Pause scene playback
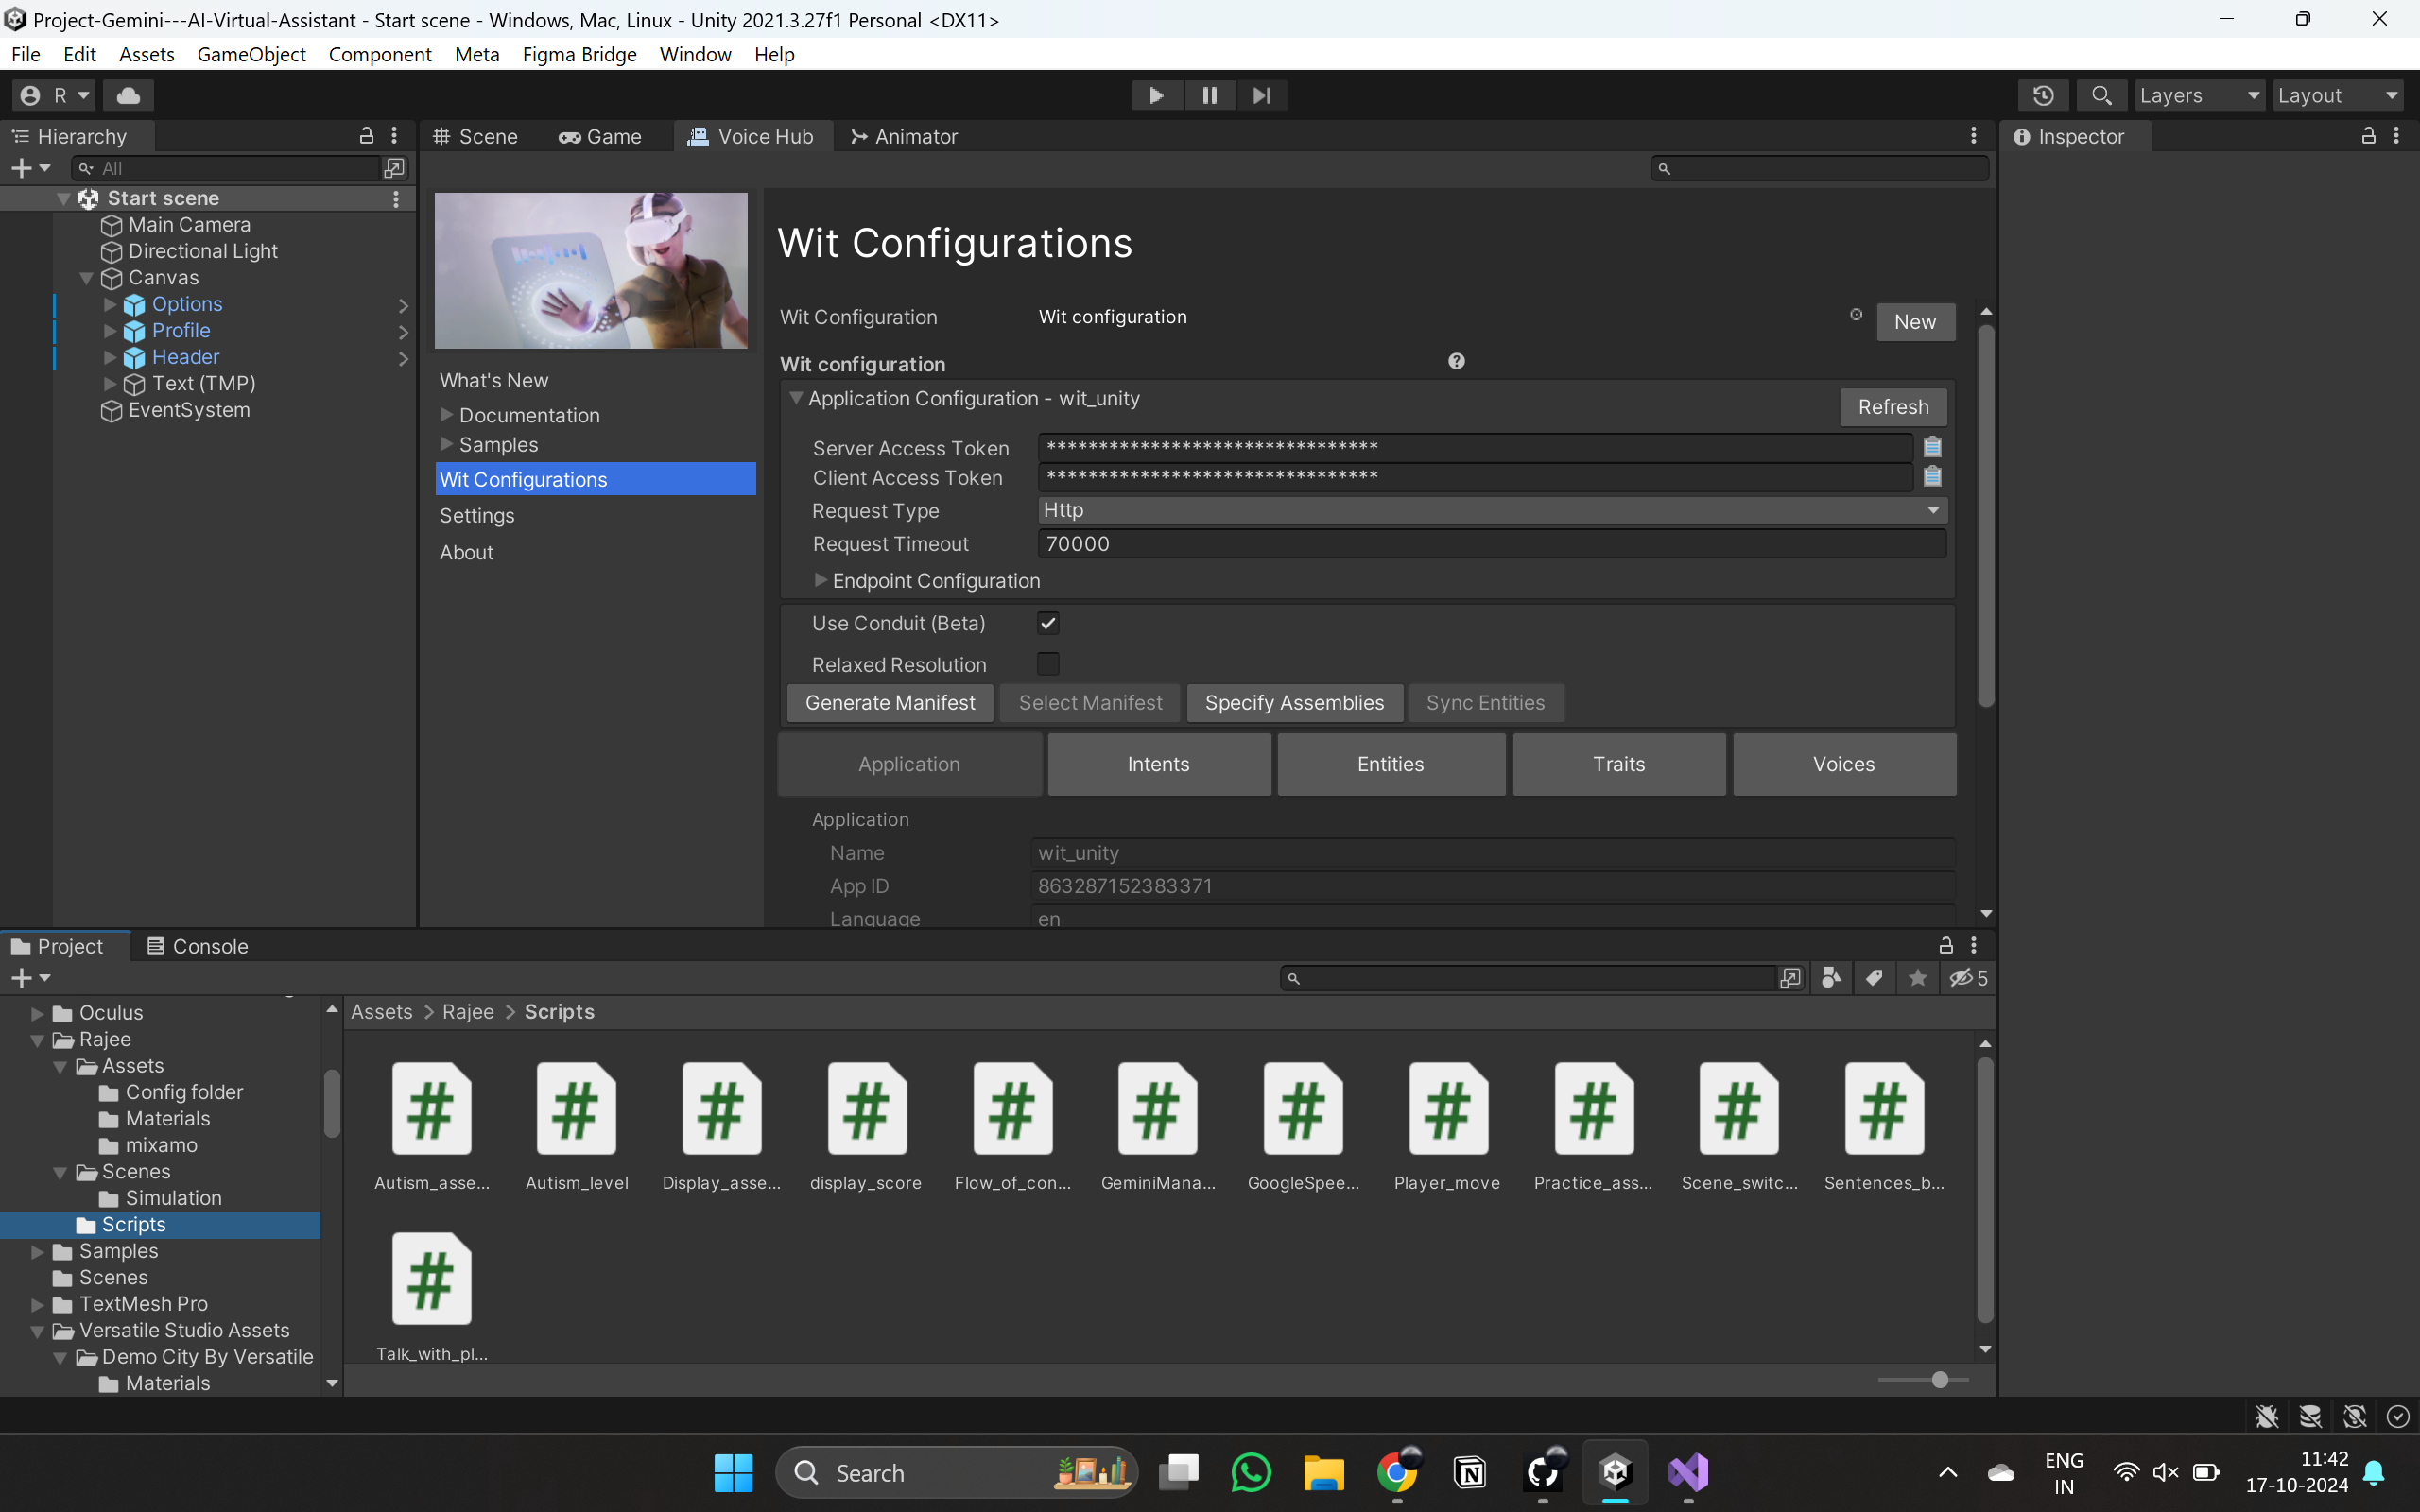Screen dimensions: 2420x1512 pyautogui.click(x=1210, y=95)
